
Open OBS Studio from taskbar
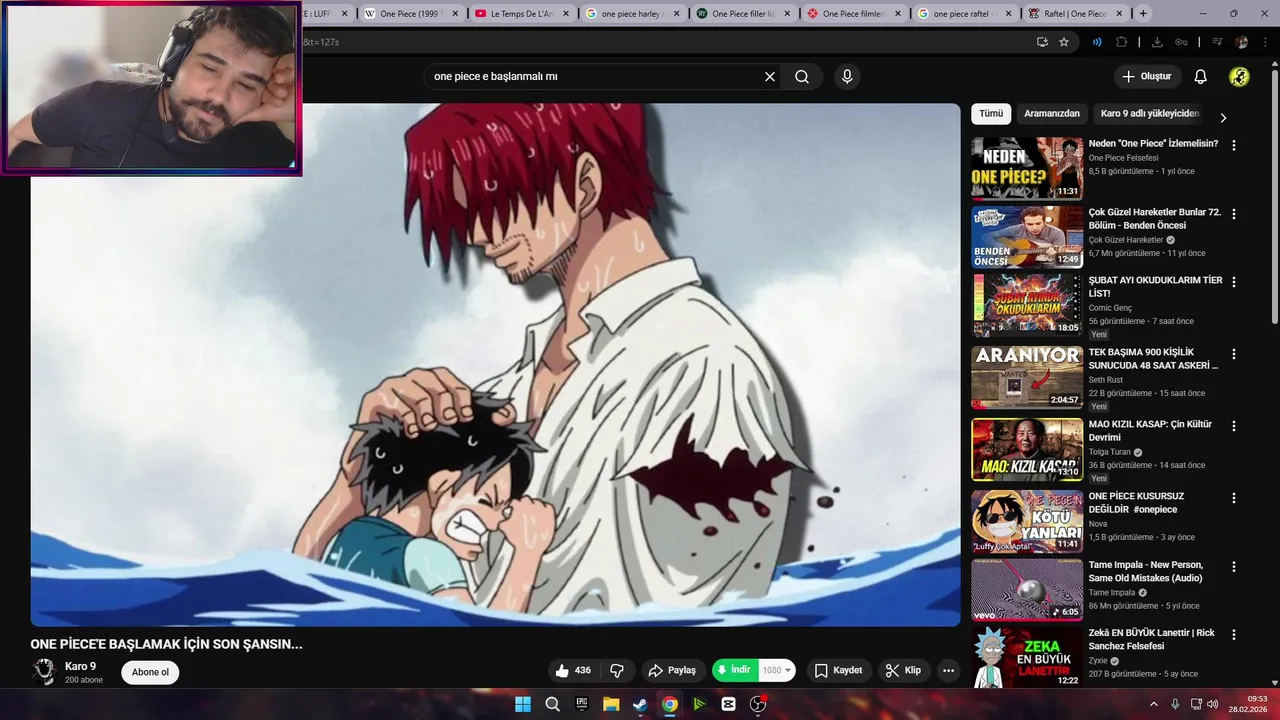click(x=758, y=704)
